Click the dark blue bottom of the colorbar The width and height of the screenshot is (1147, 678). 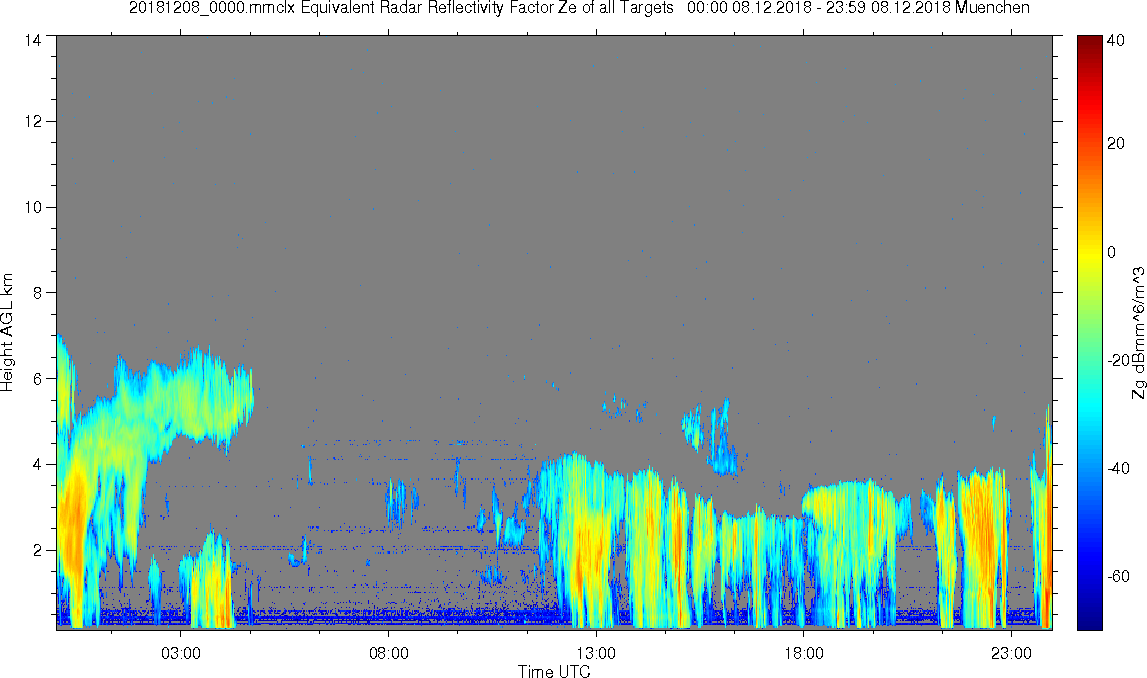1090,620
